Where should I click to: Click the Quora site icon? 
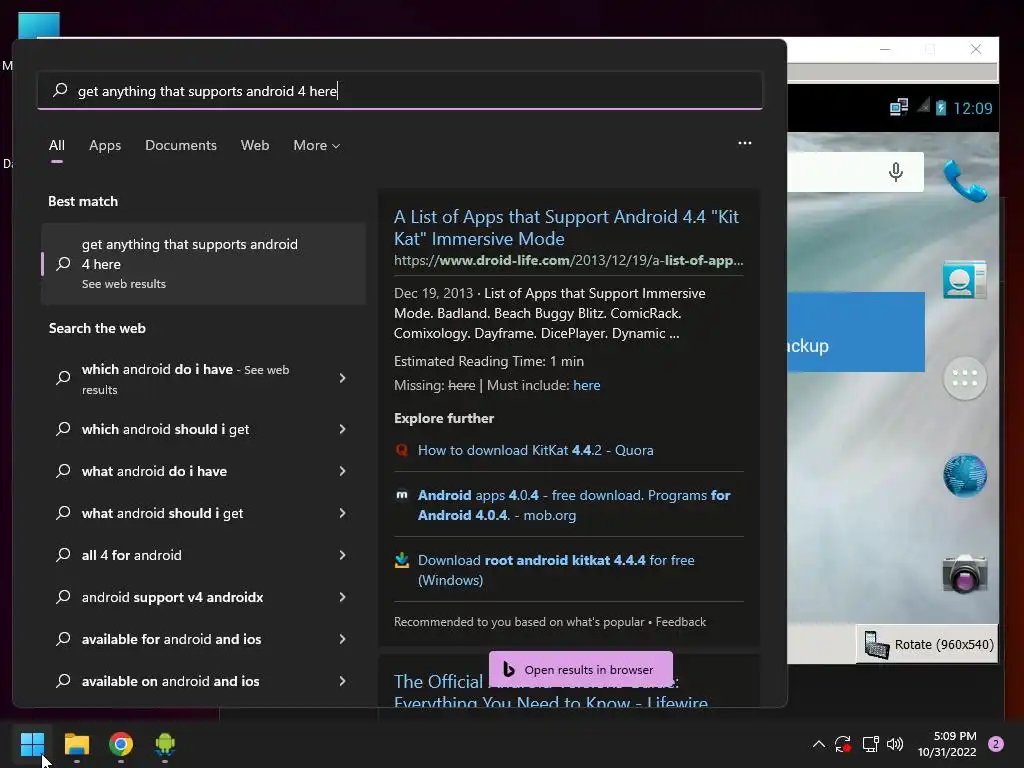click(402, 450)
